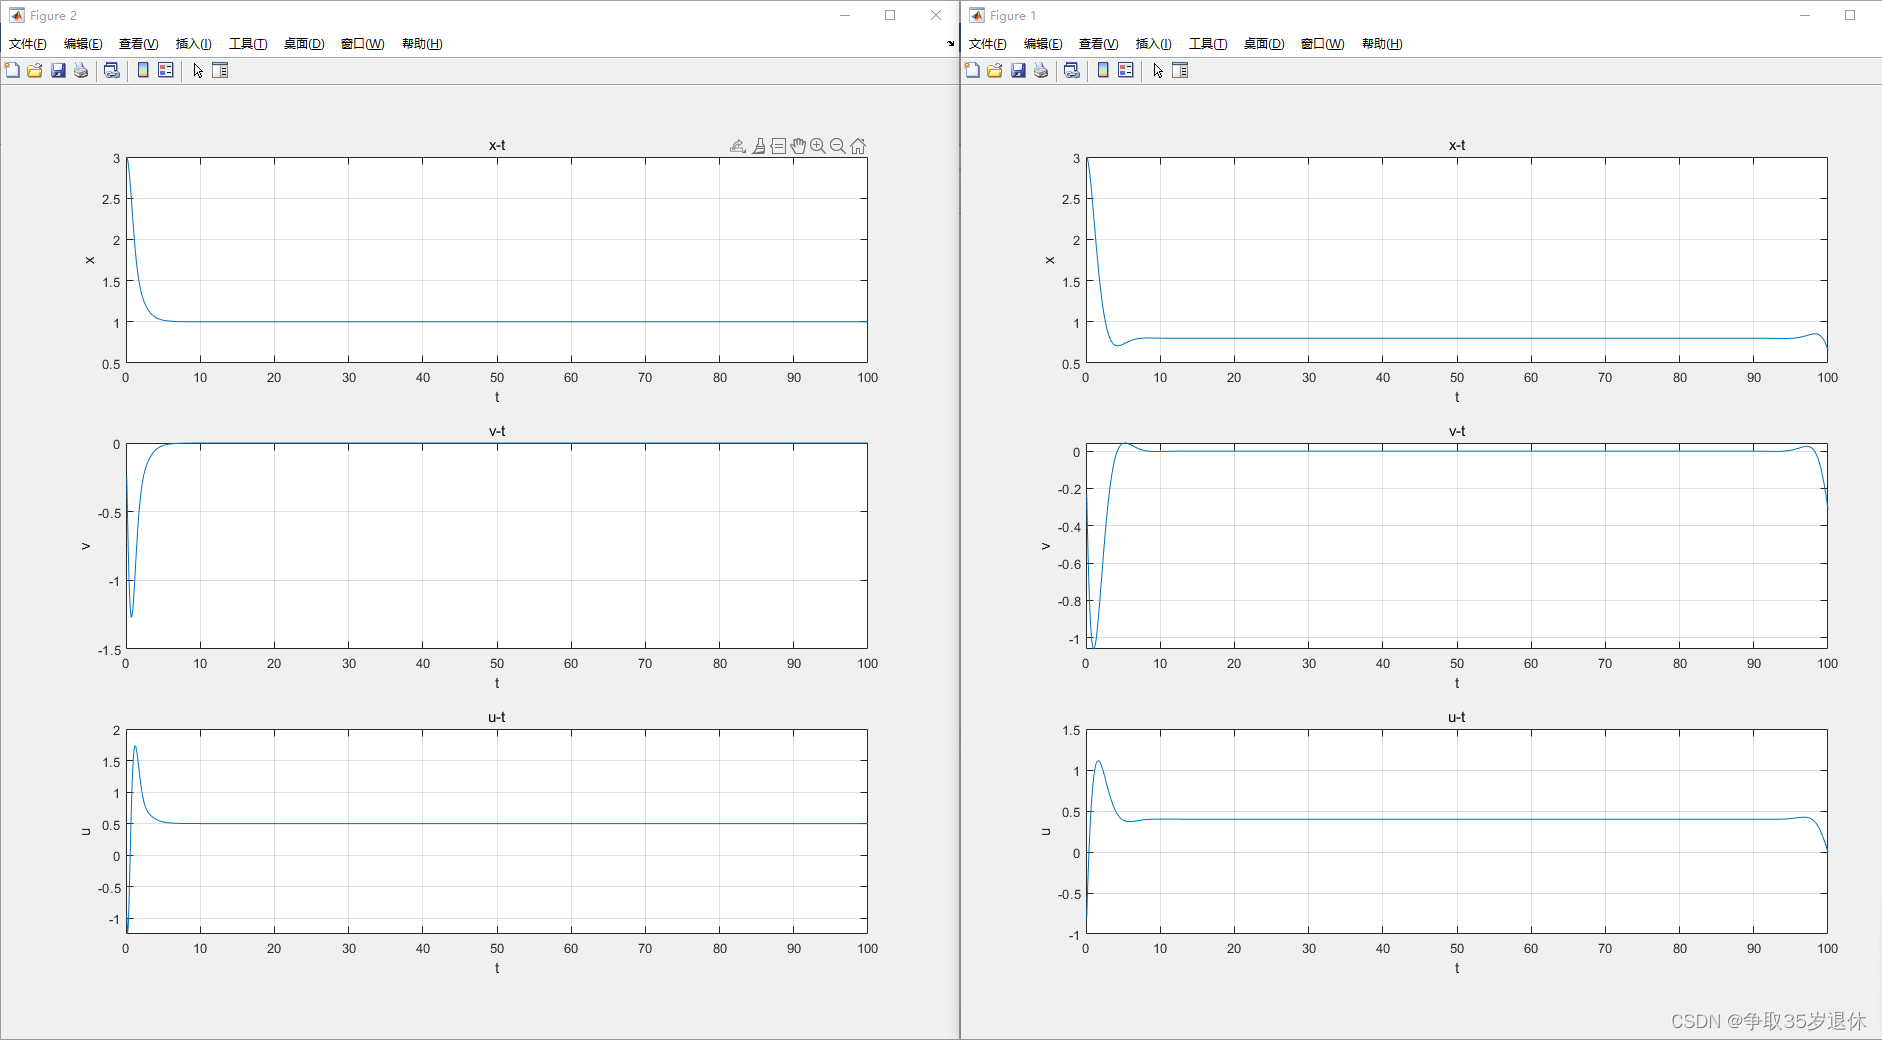Open 工具(T) menu in Figure 1
Image resolution: width=1882 pixels, height=1040 pixels.
click(1208, 44)
